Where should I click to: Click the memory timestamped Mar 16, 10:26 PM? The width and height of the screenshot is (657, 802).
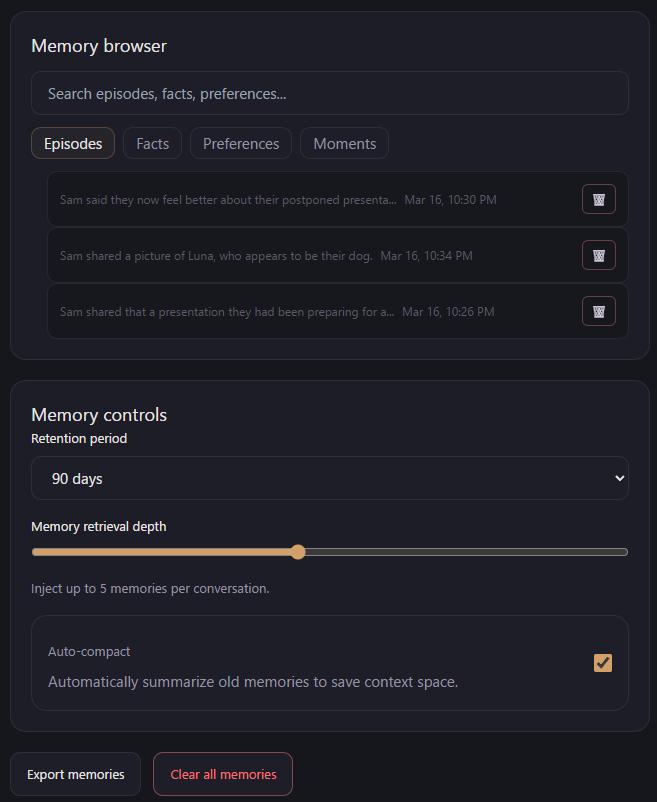pyautogui.click(x=300, y=311)
